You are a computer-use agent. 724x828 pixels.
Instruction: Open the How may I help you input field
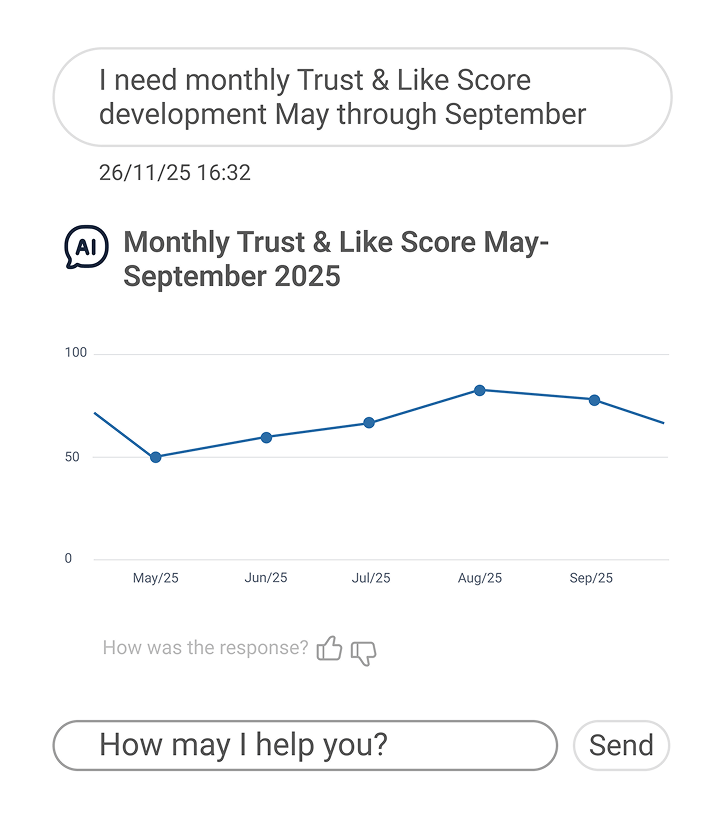coord(305,745)
